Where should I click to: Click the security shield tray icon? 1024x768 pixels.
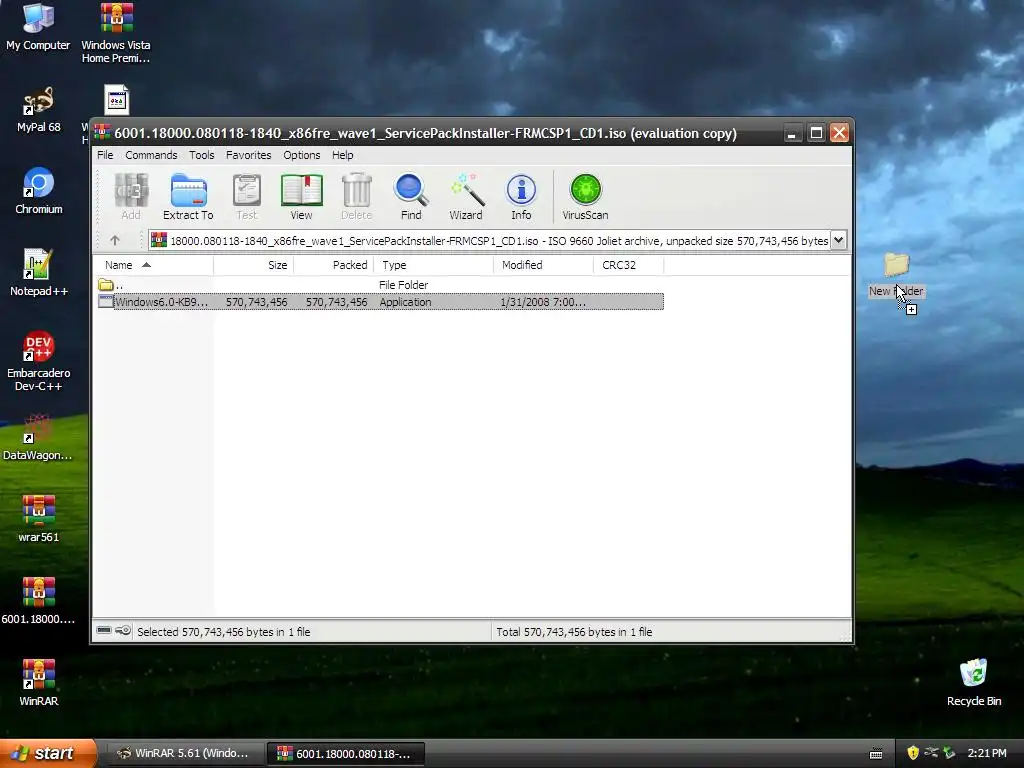pyautogui.click(x=913, y=753)
